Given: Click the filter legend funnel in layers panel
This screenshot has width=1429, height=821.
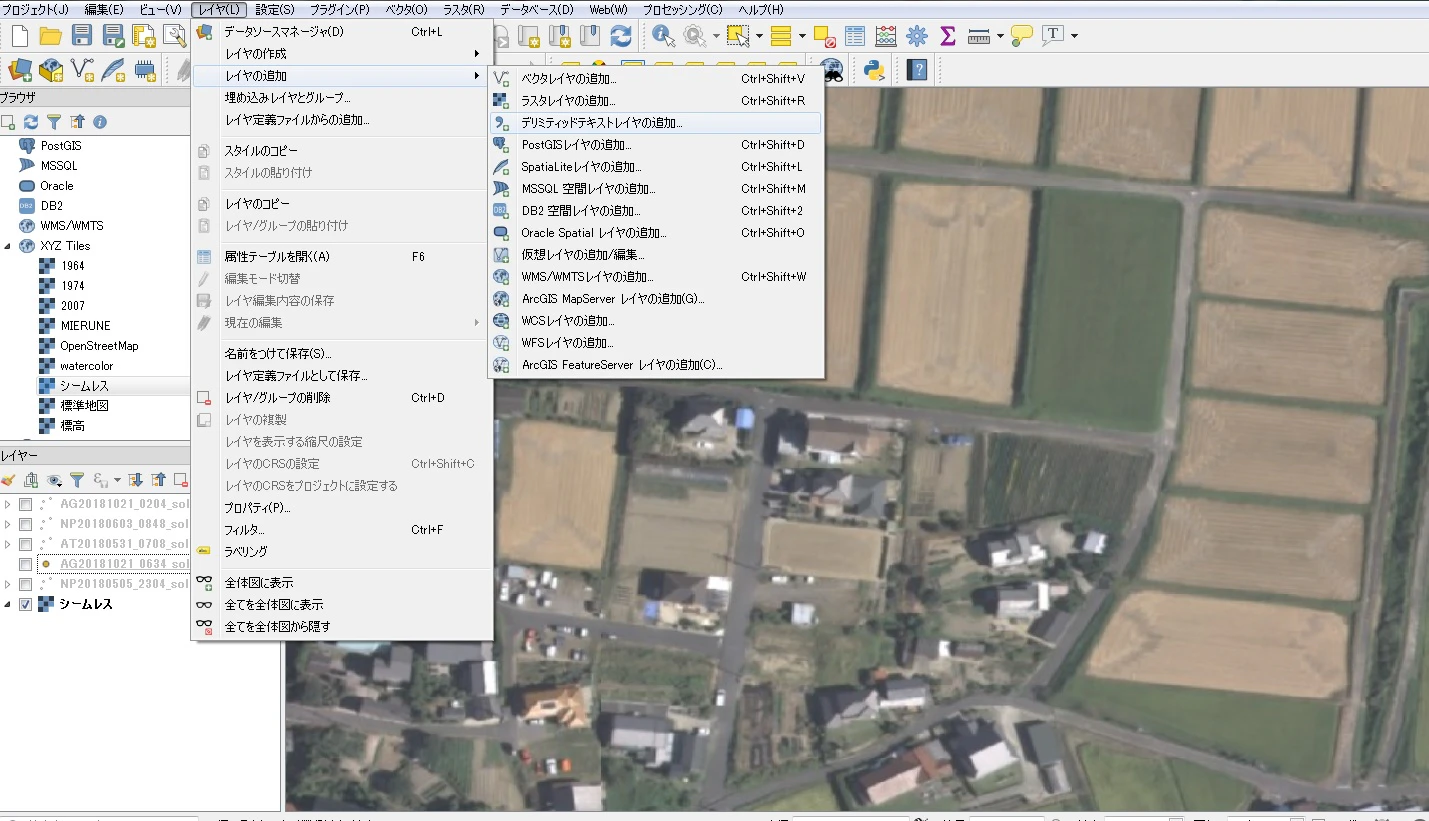Looking at the screenshot, I should tap(76, 480).
